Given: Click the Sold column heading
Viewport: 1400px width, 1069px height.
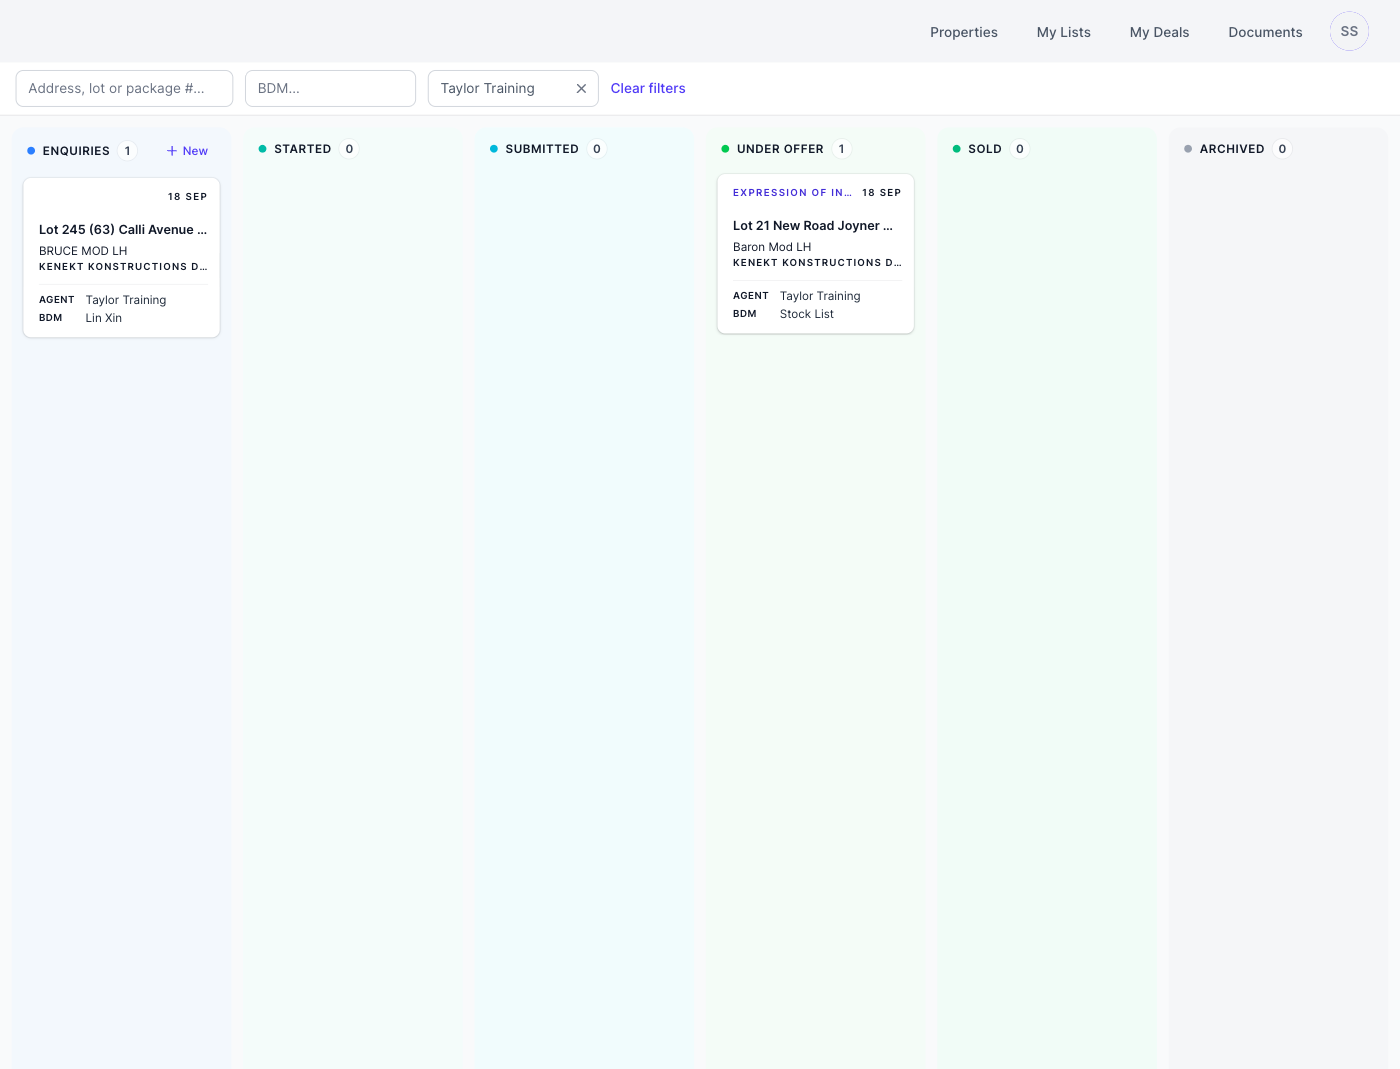Looking at the screenshot, I should click(x=985, y=149).
